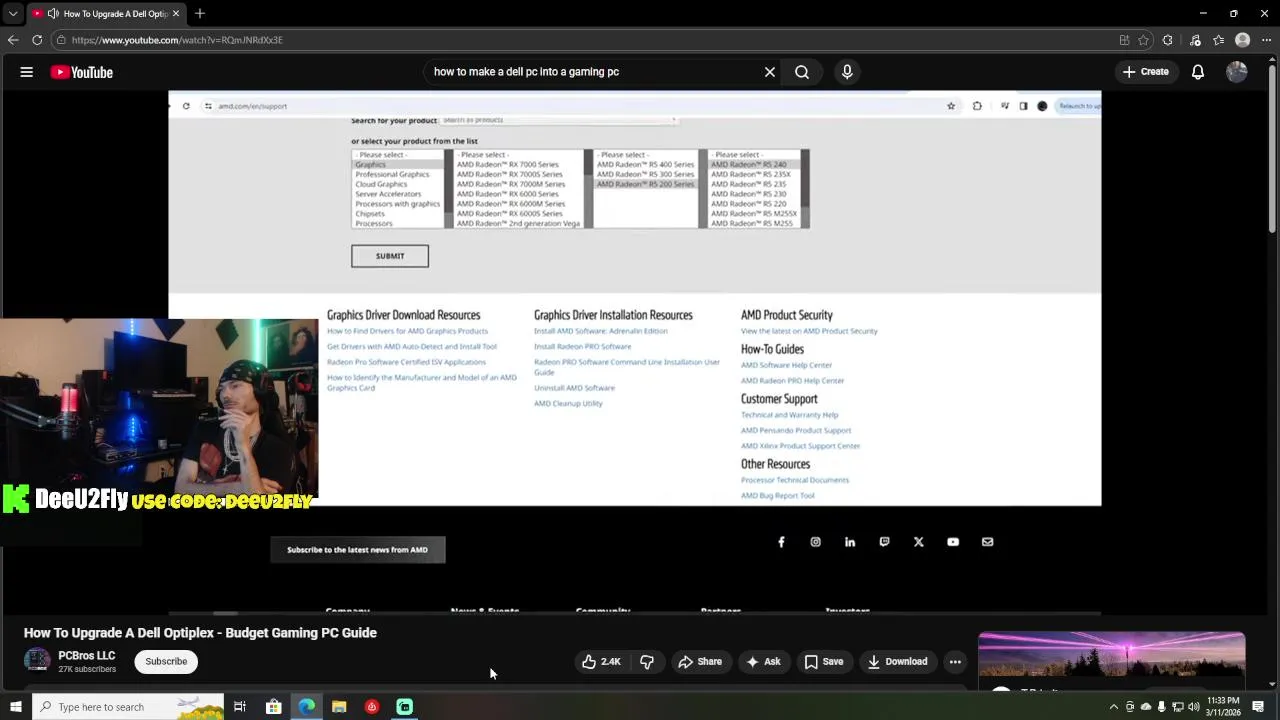Open File Explorer from taskbar
1280x720 pixels.
(339, 707)
